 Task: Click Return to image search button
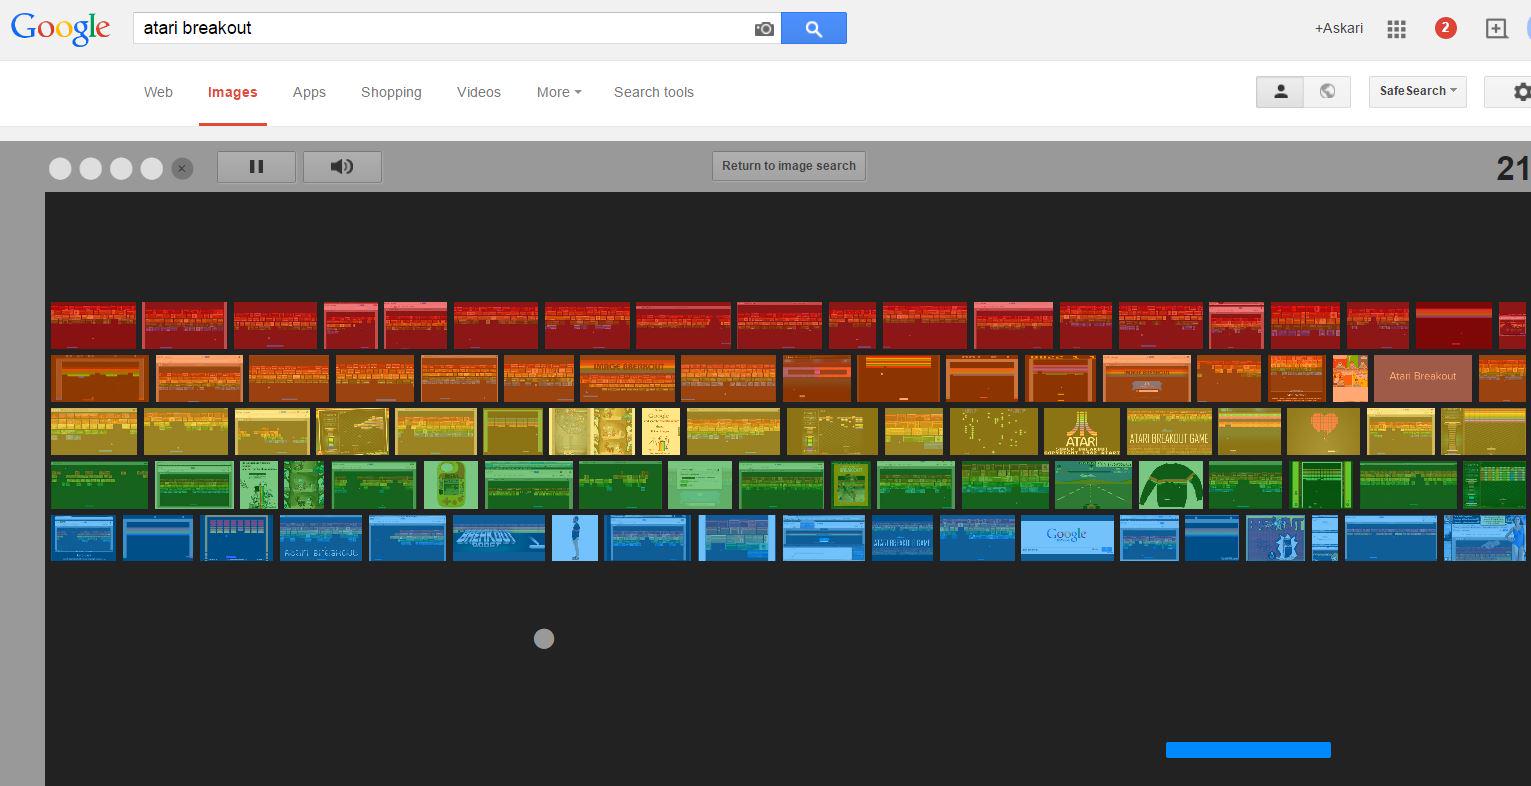click(789, 166)
